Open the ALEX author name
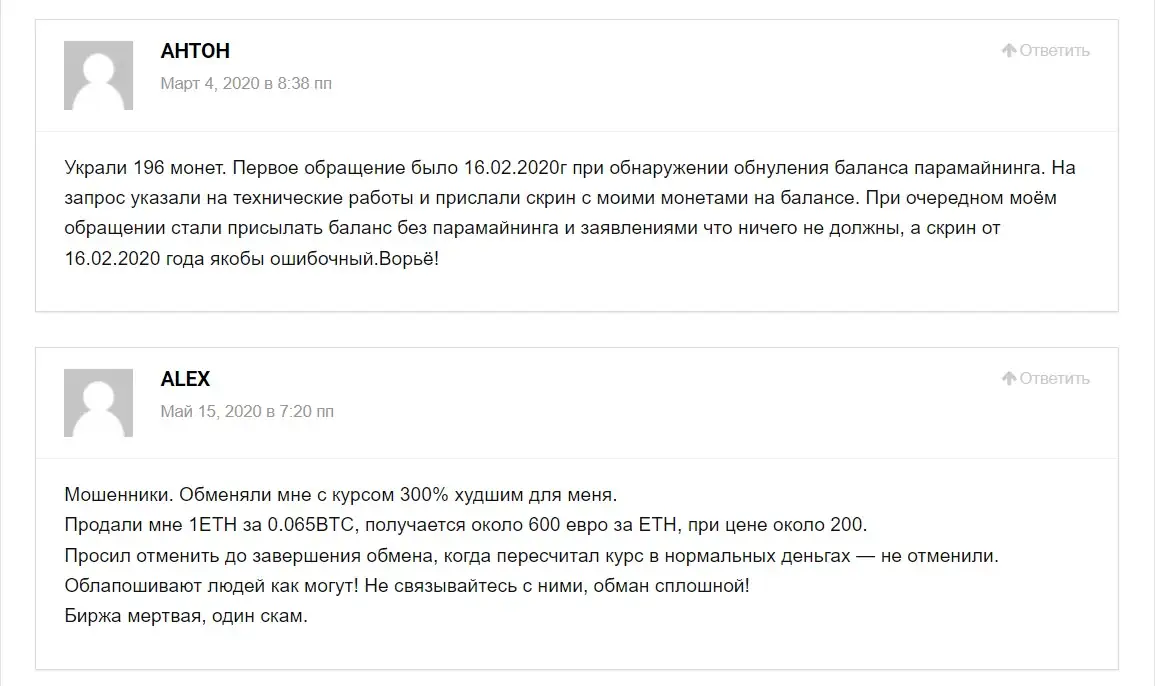Viewport: 1155px width, 686px height. point(186,379)
